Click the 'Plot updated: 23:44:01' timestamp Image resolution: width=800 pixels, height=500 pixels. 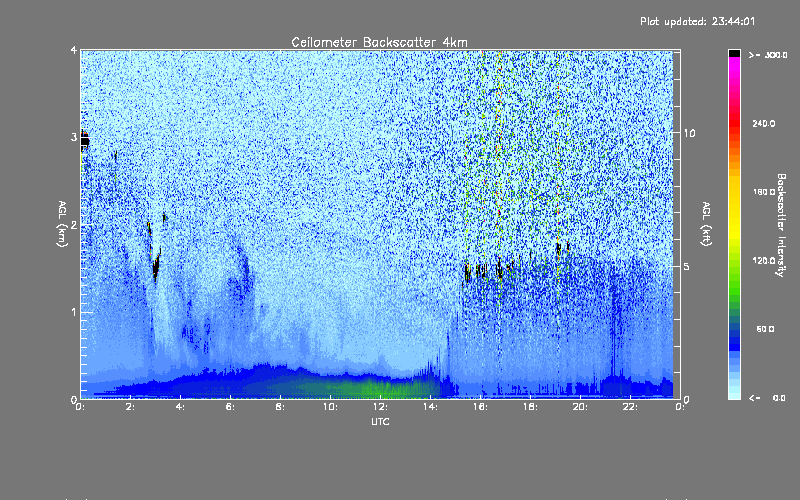(x=697, y=21)
